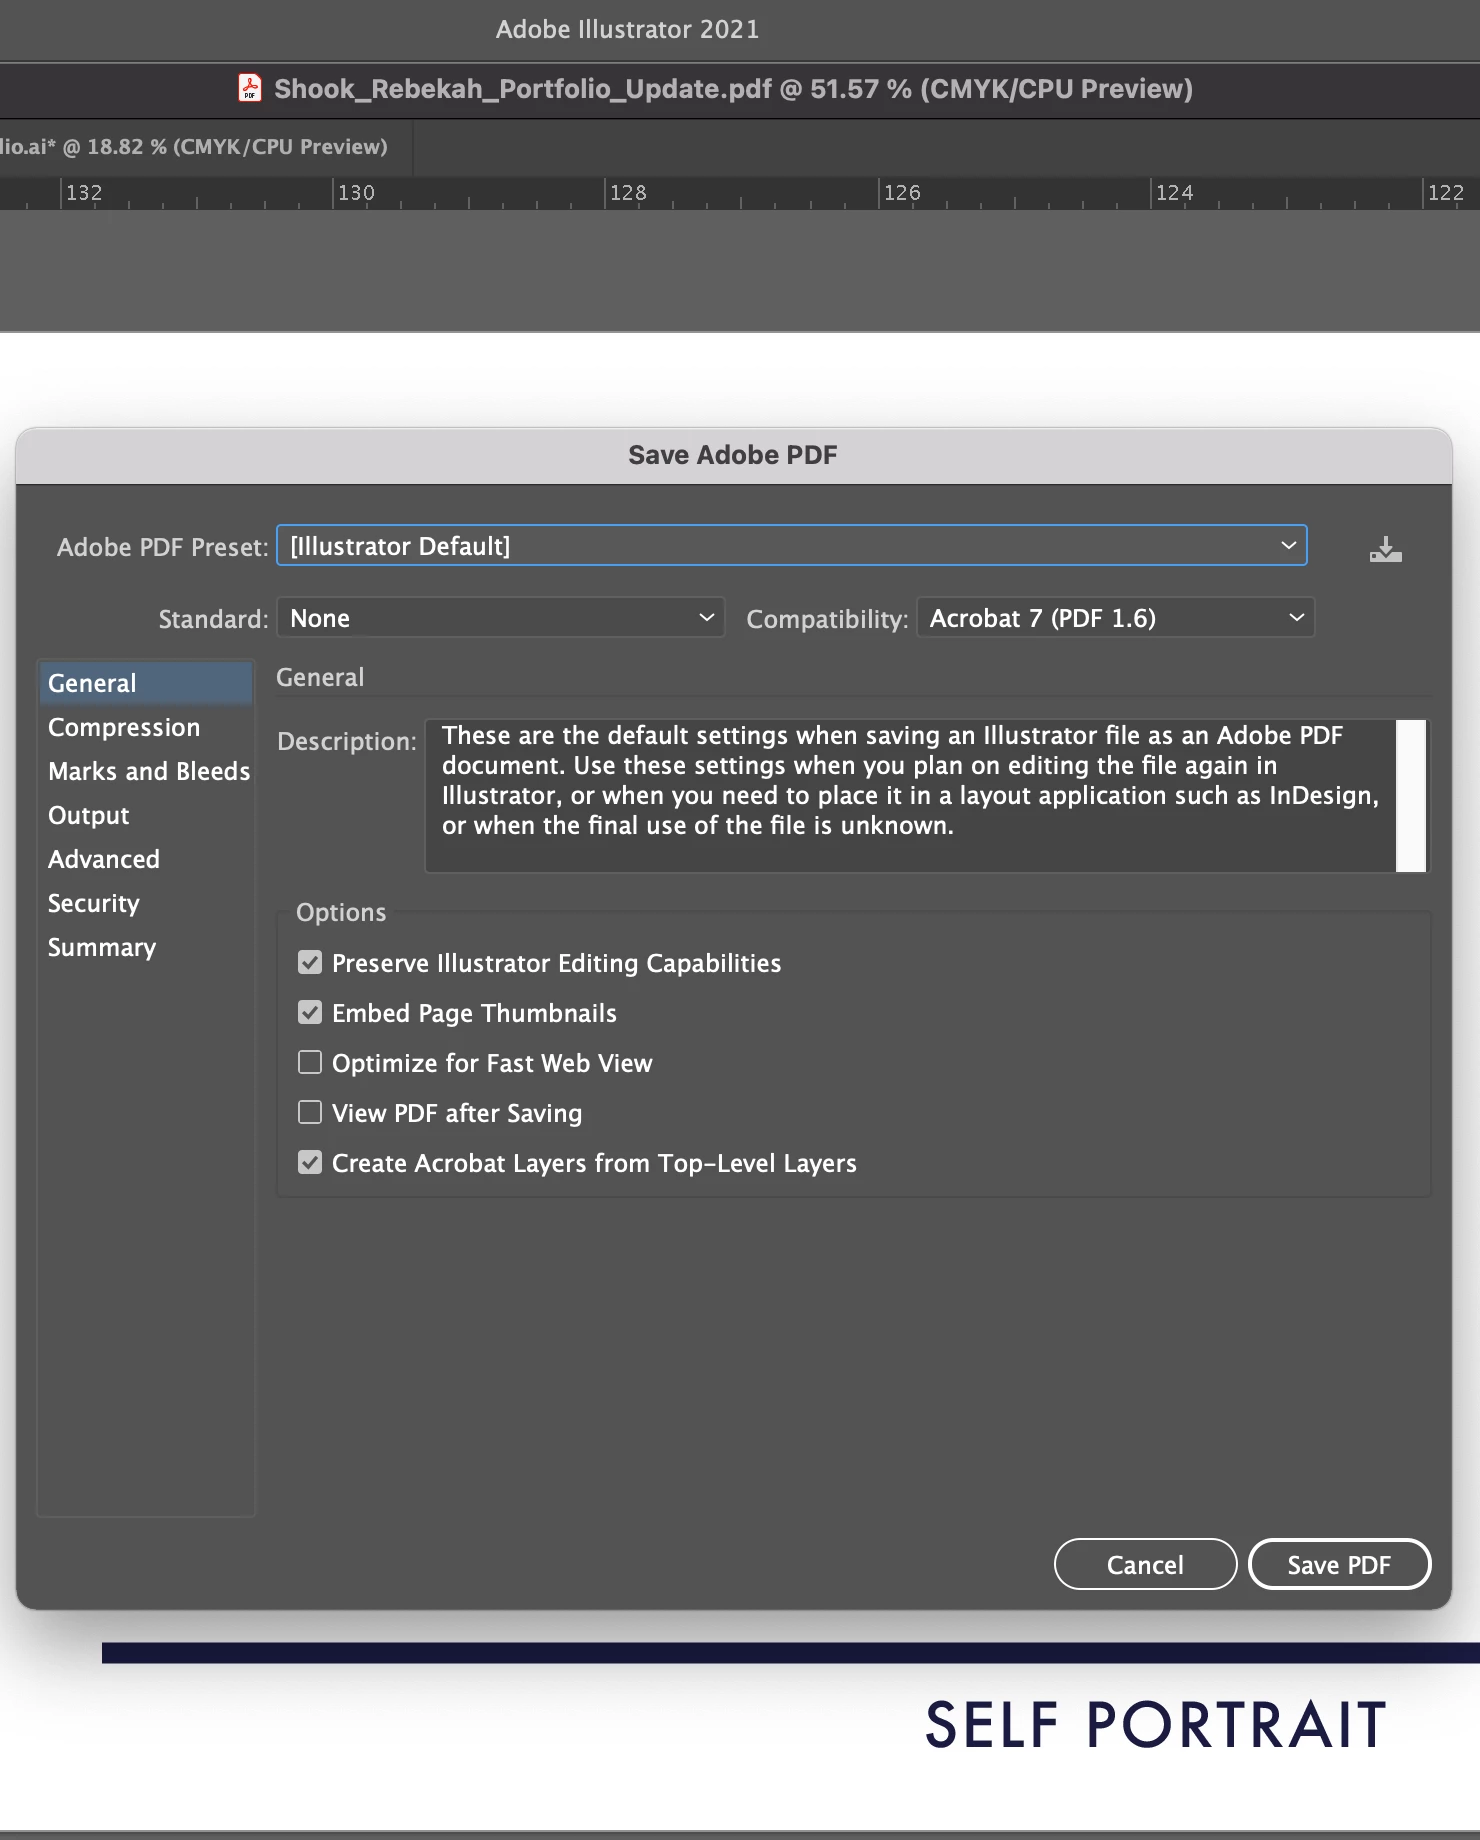1480x1840 pixels.
Task: Uncheck Embed Page Thumbnails
Action: pos(310,1012)
